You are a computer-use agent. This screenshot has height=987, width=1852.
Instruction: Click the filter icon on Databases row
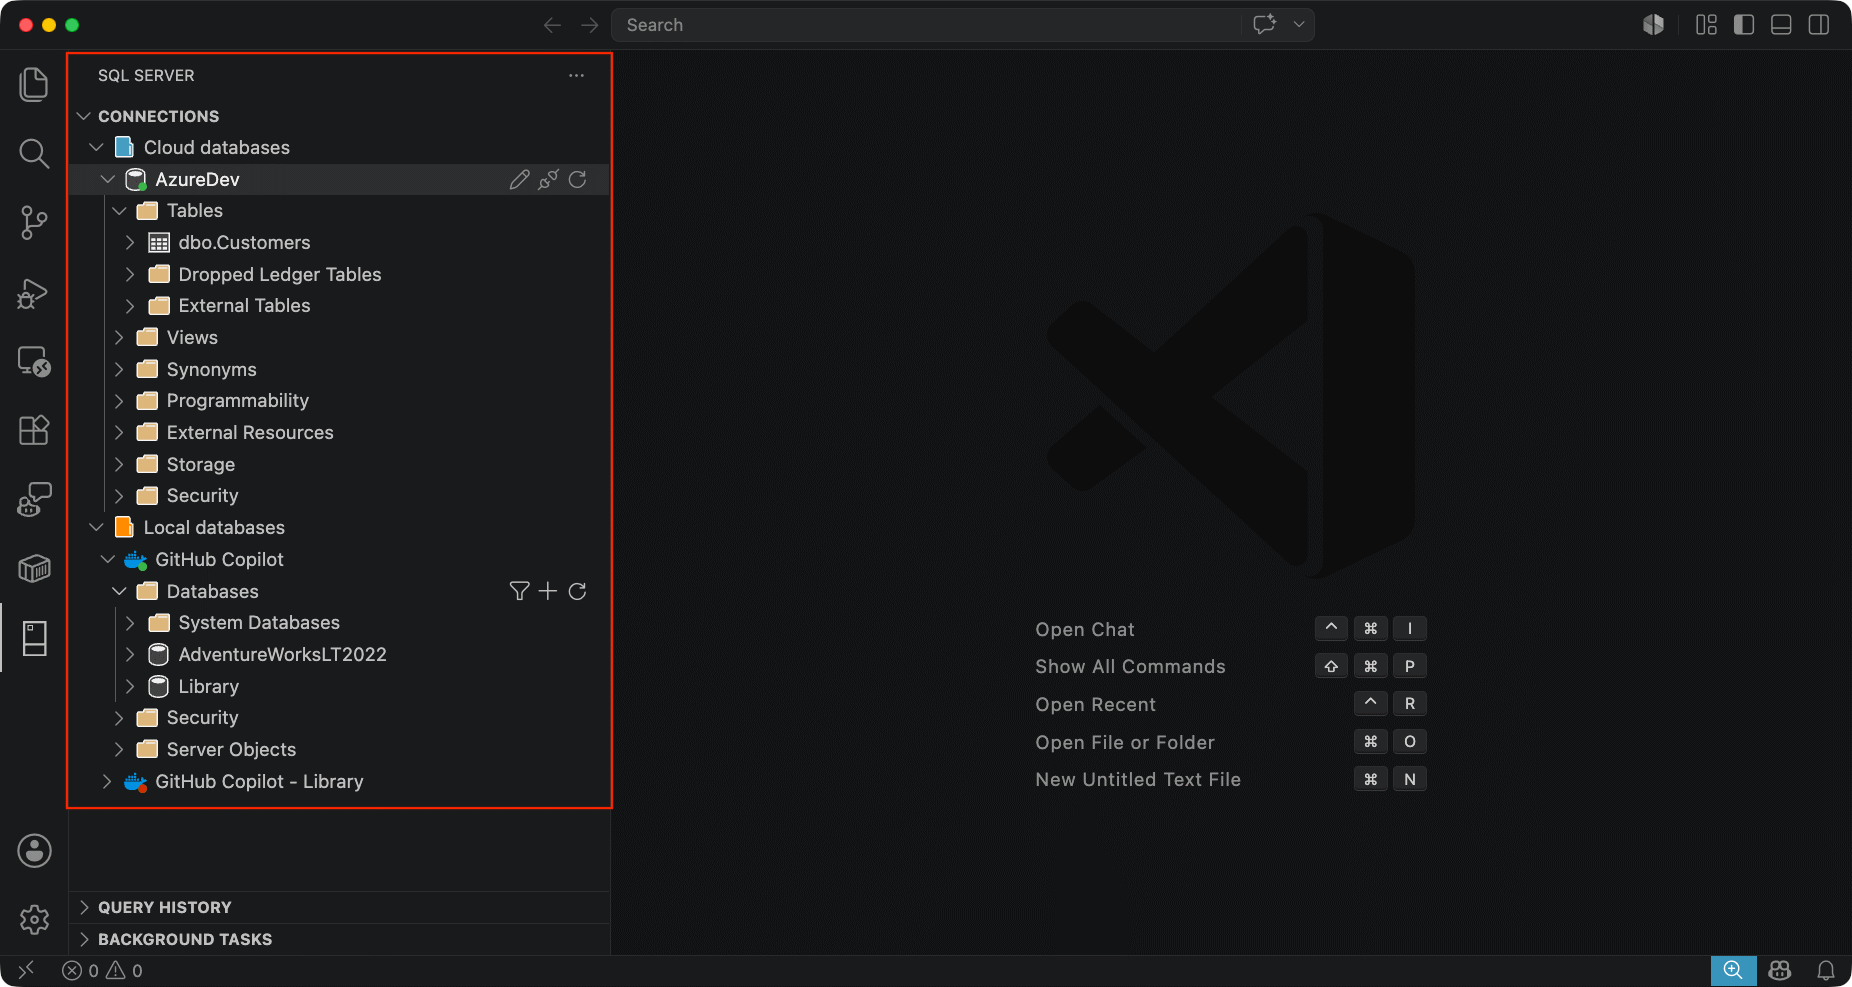point(519,591)
